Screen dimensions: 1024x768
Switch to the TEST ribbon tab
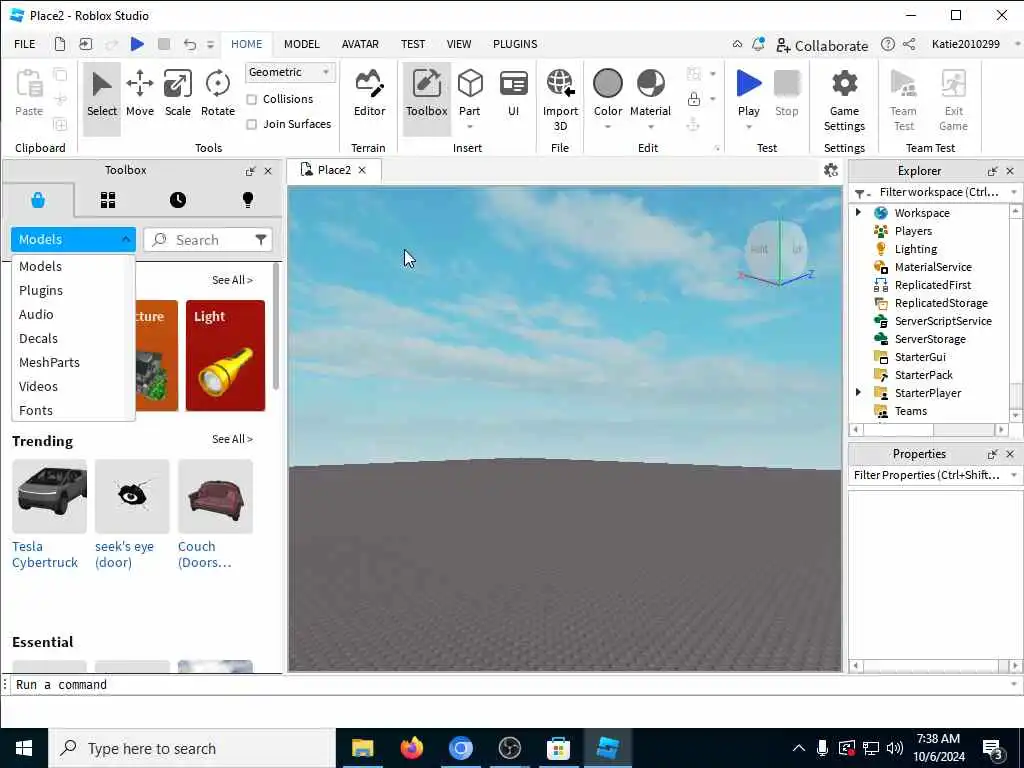coord(413,44)
